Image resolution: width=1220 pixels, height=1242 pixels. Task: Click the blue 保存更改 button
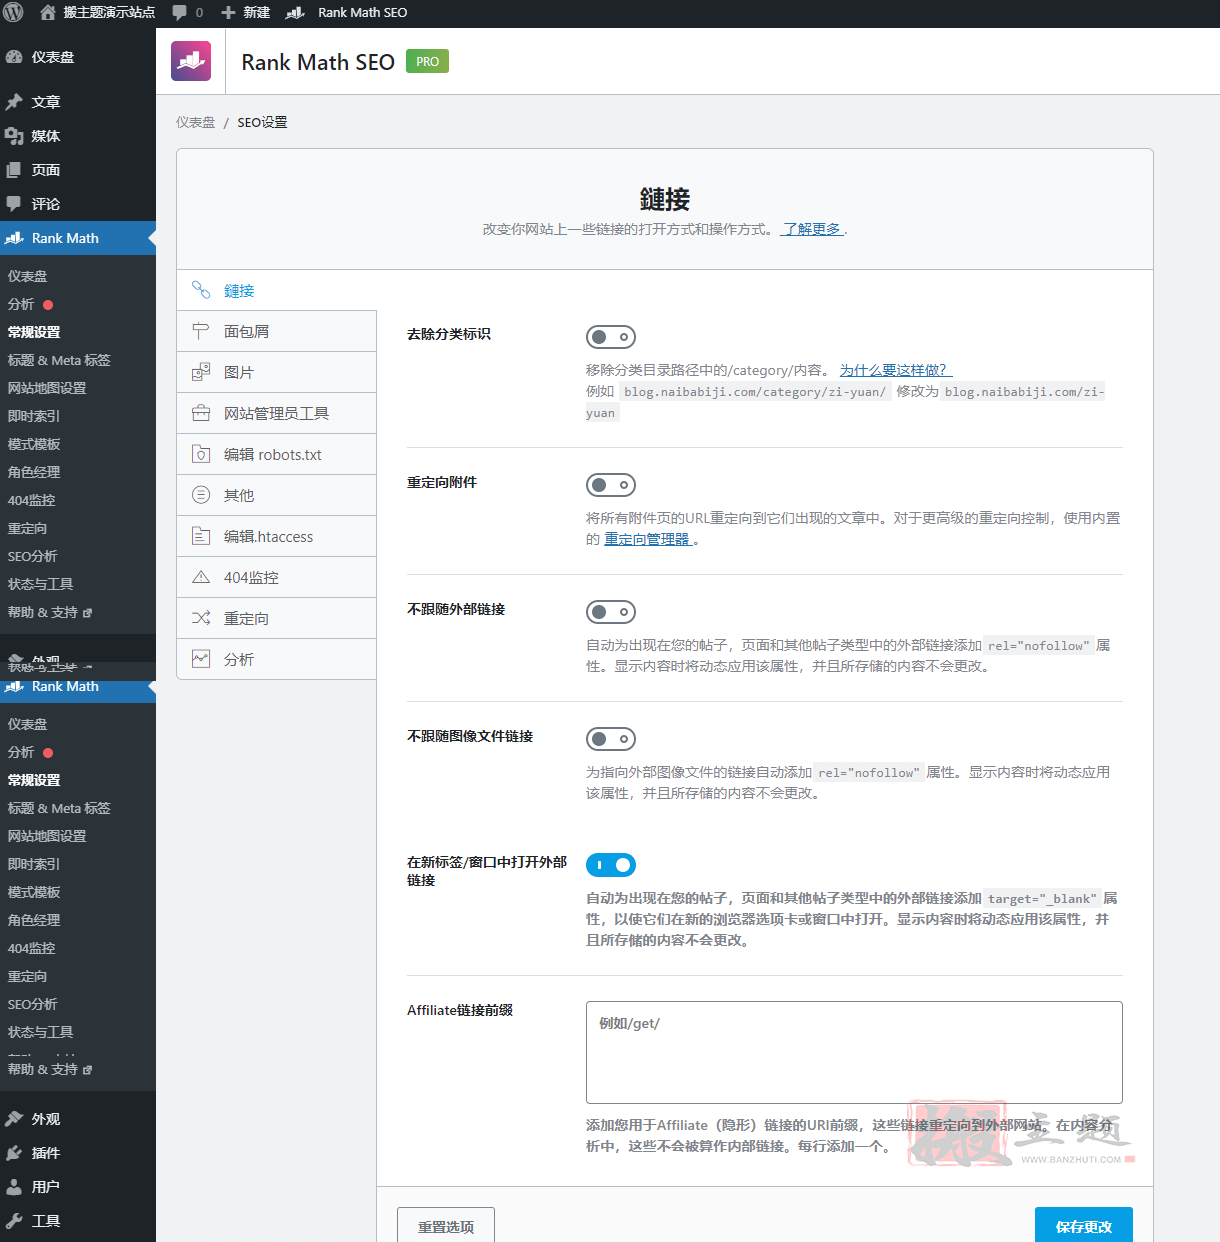click(x=1084, y=1226)
